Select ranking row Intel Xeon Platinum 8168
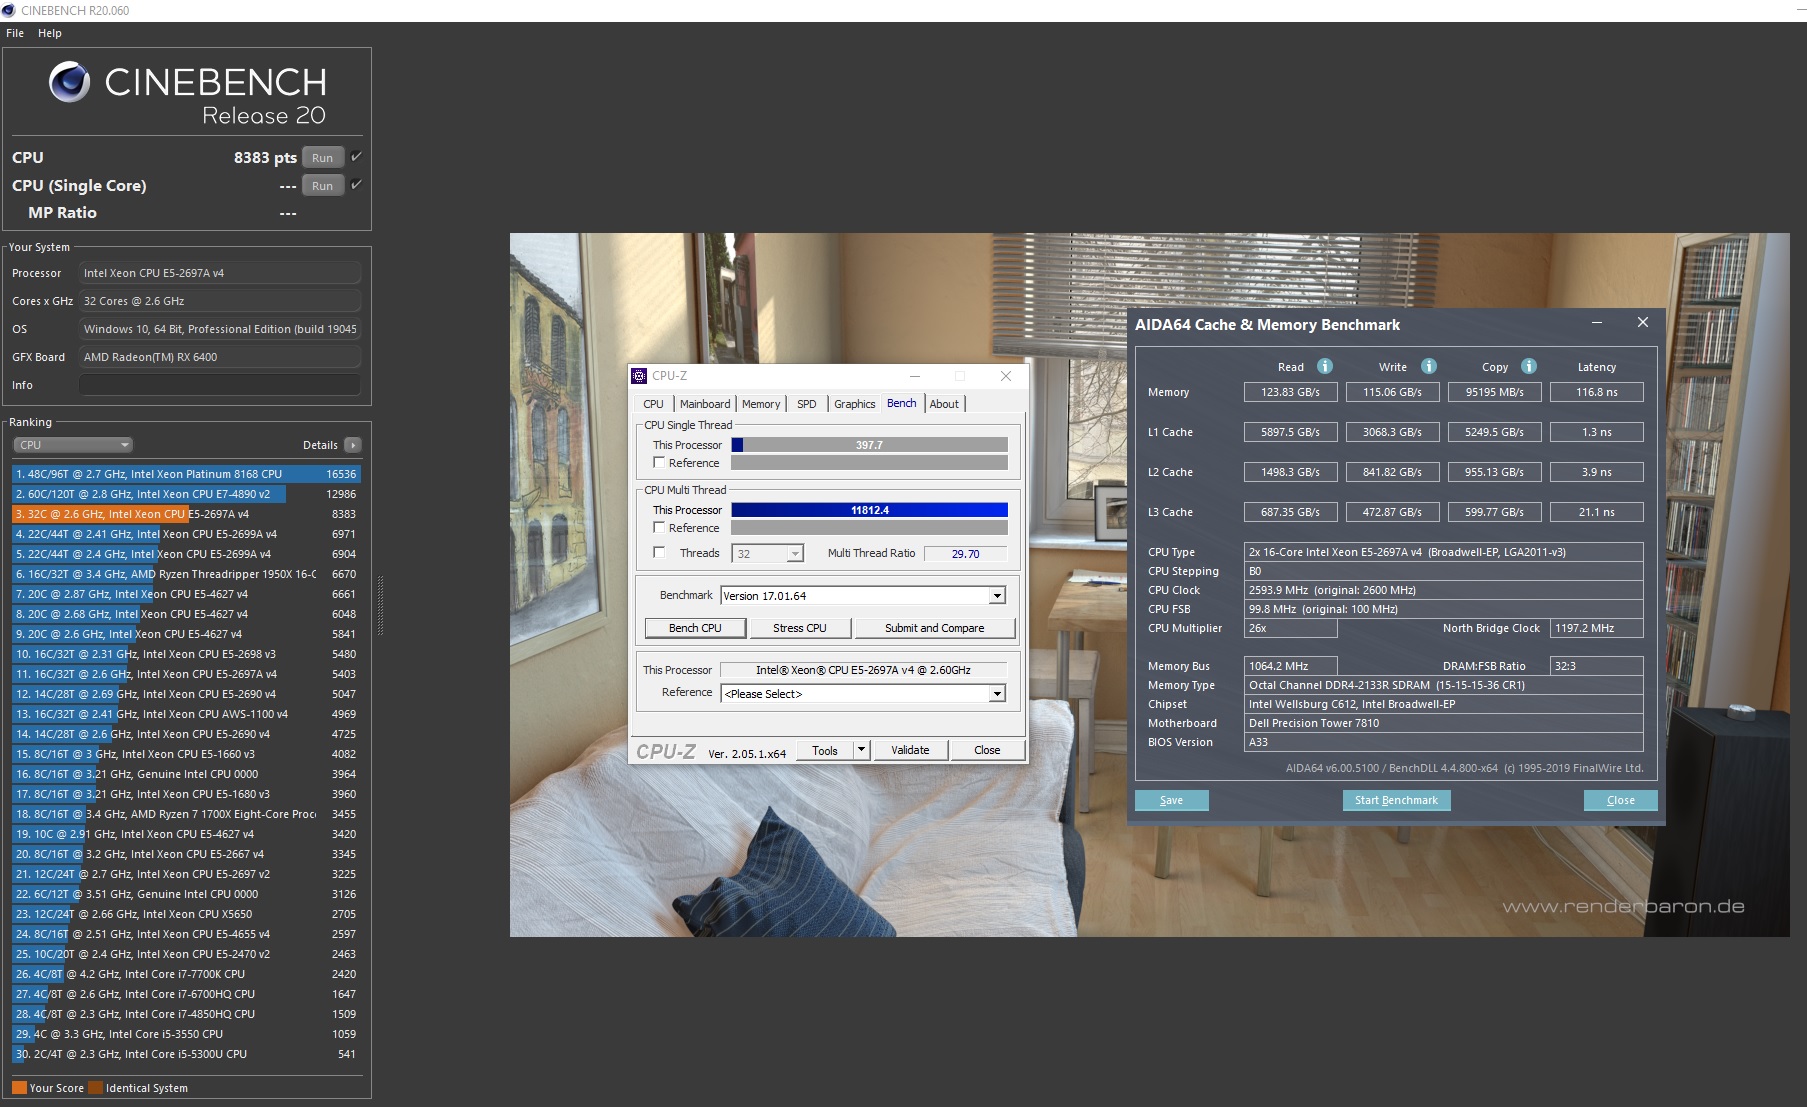Screen dimensions: 1807x1107 (186, 474)
